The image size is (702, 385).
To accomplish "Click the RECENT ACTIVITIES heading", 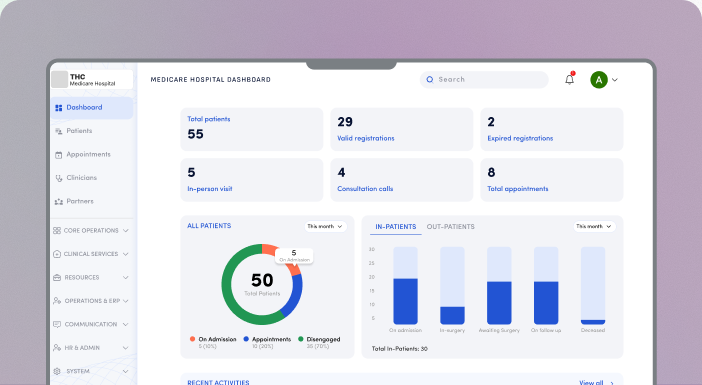I will pos(218,382).
